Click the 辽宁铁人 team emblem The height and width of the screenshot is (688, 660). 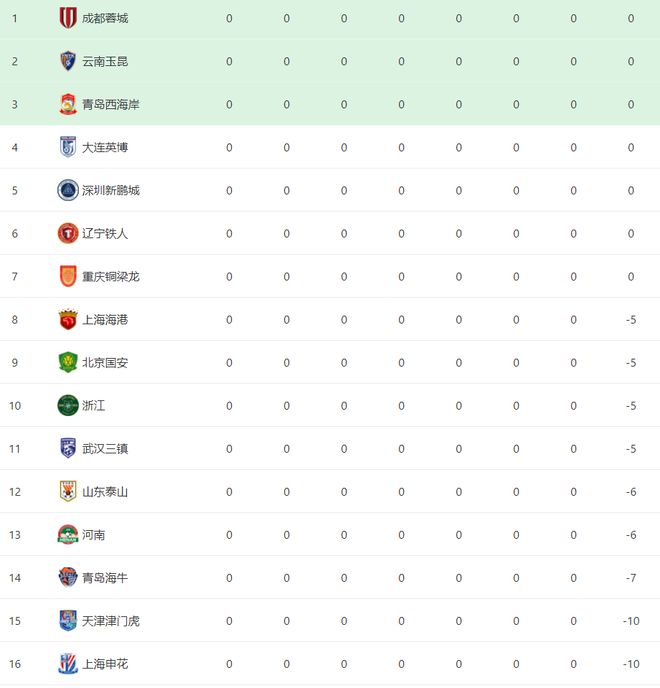click(68, 233)
